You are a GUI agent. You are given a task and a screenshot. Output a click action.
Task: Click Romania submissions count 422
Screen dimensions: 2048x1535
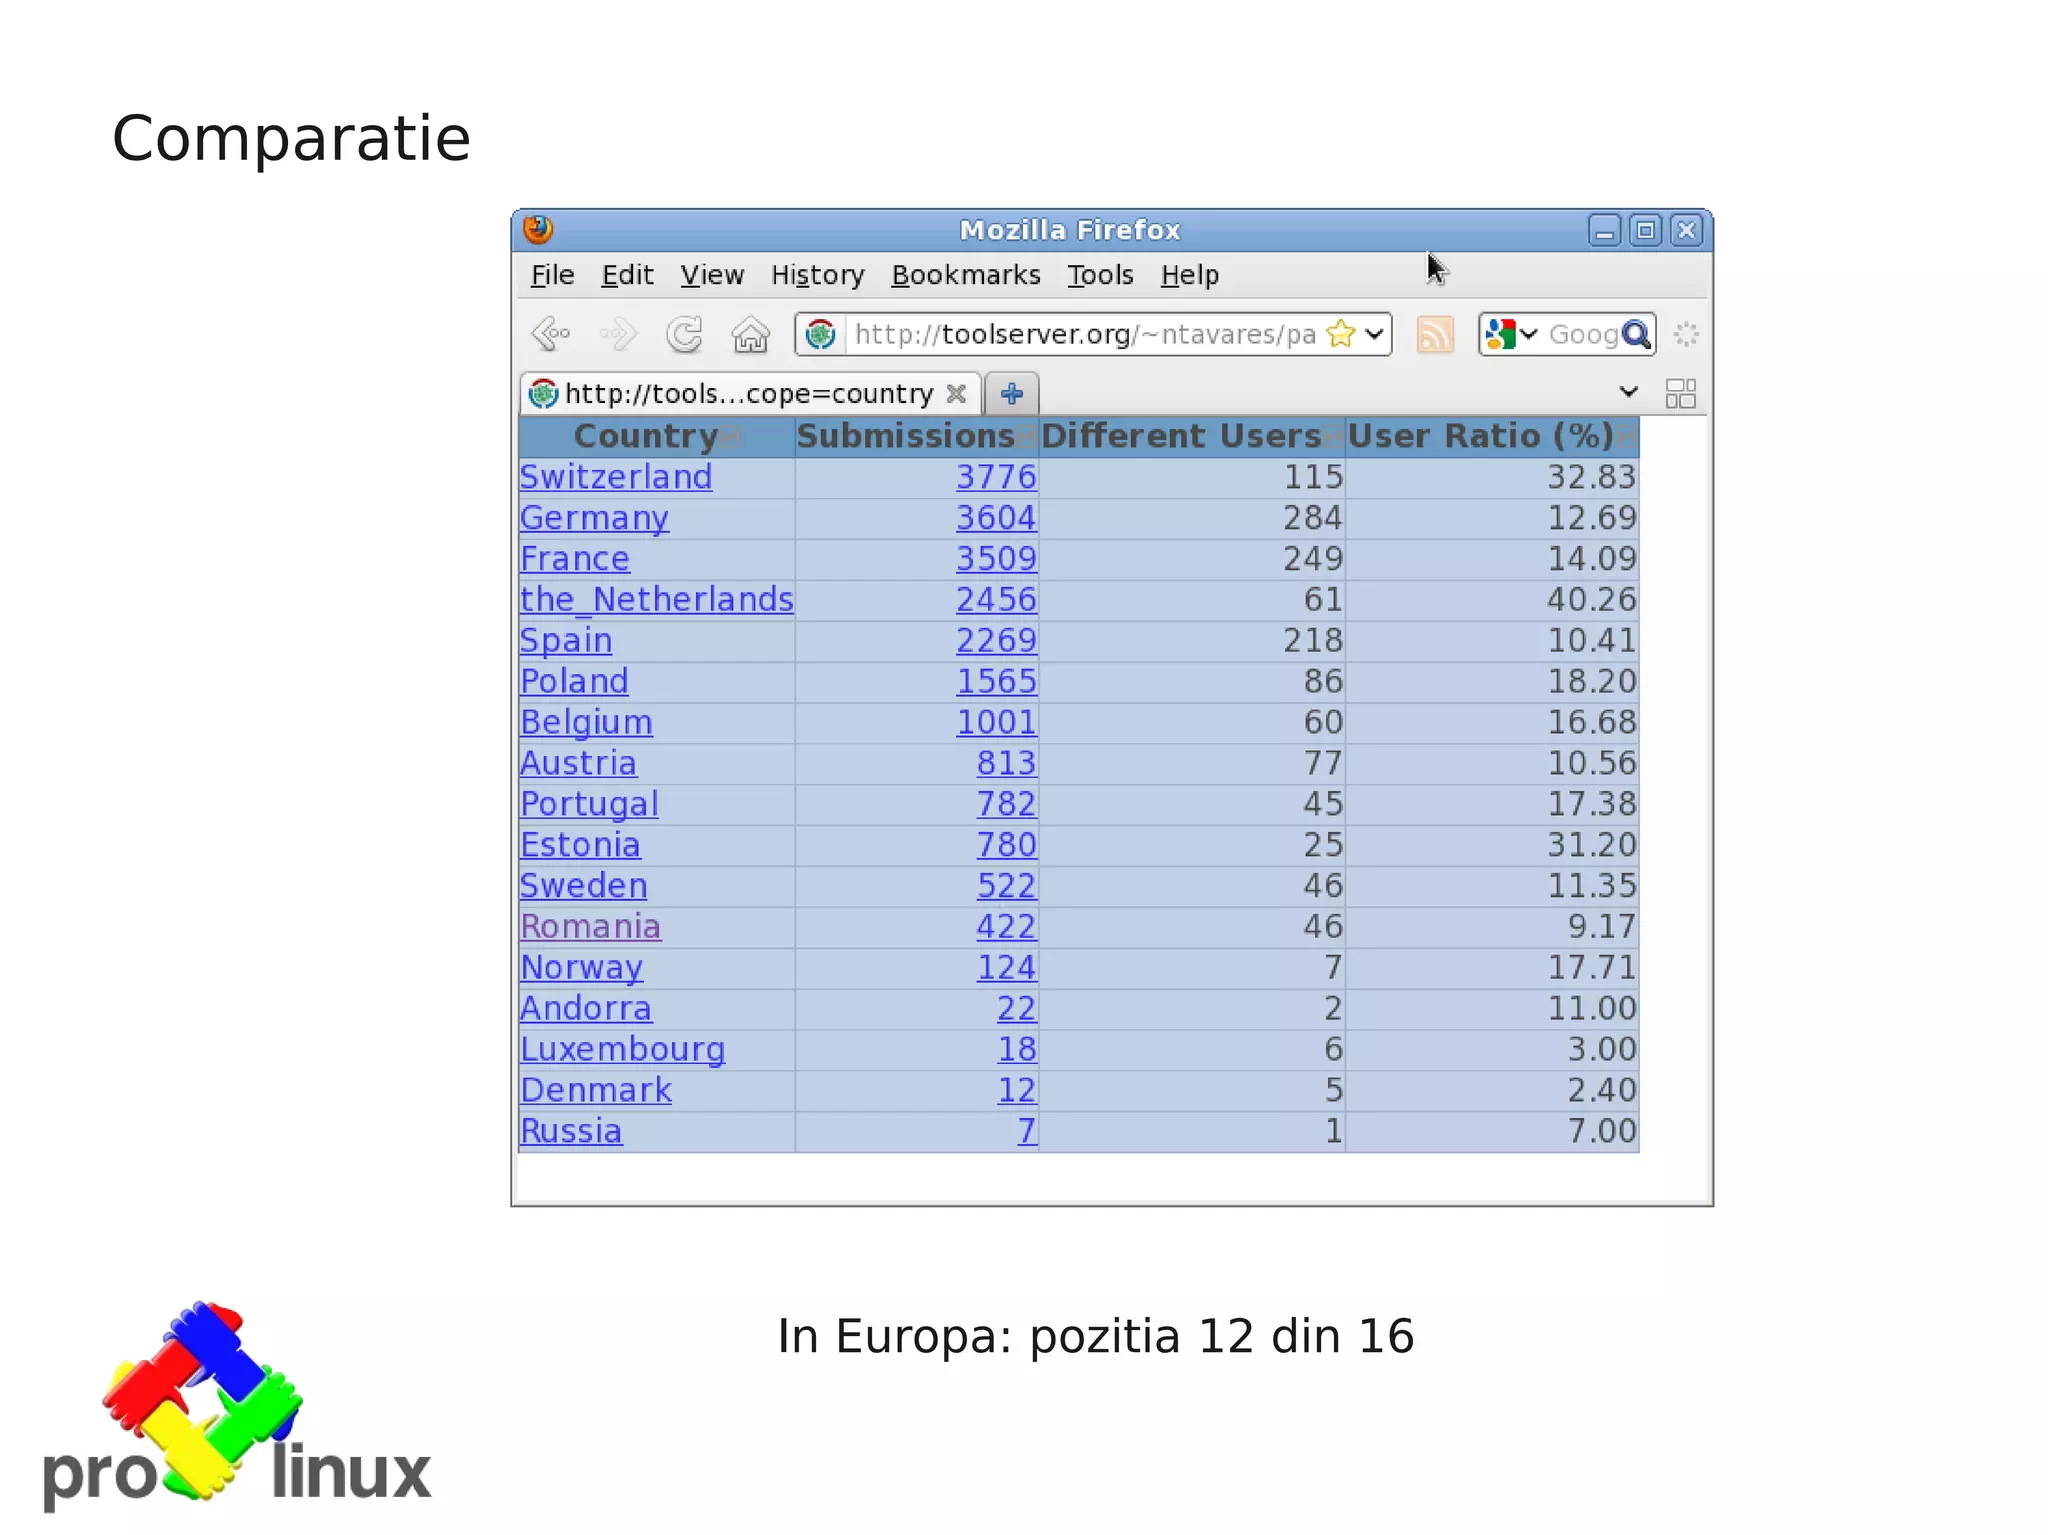coord(1006,927)
